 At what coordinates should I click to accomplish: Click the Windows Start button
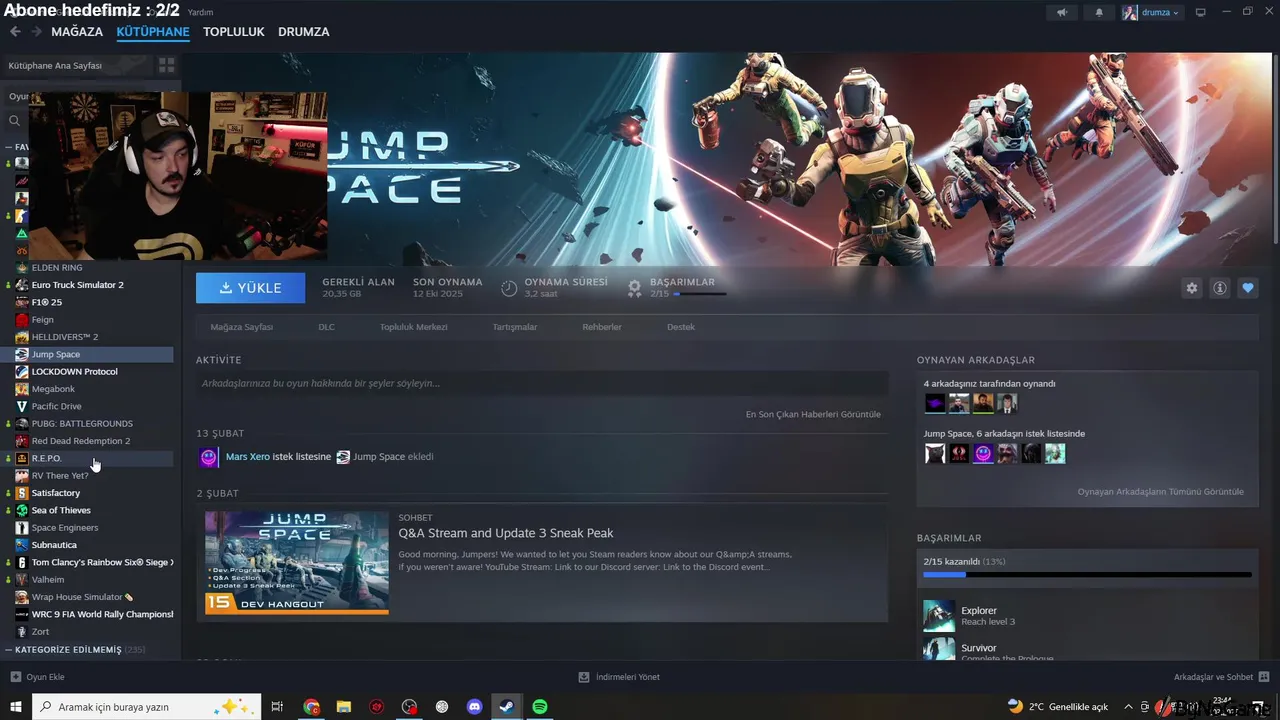coord(15,707)
